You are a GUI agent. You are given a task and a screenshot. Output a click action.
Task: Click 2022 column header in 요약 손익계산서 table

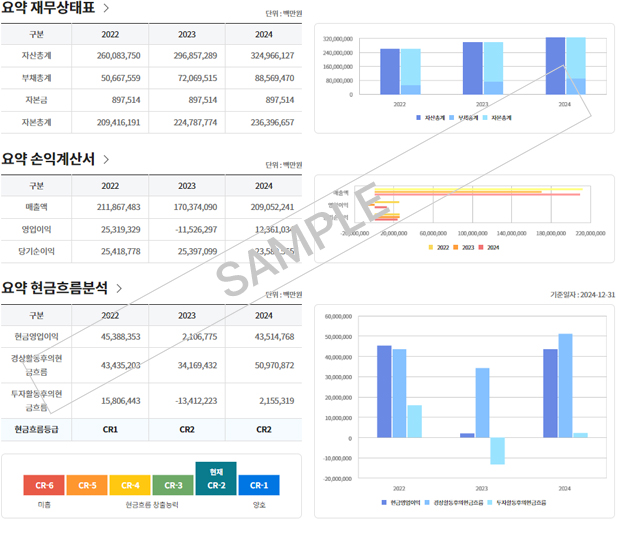coord(110,186)
